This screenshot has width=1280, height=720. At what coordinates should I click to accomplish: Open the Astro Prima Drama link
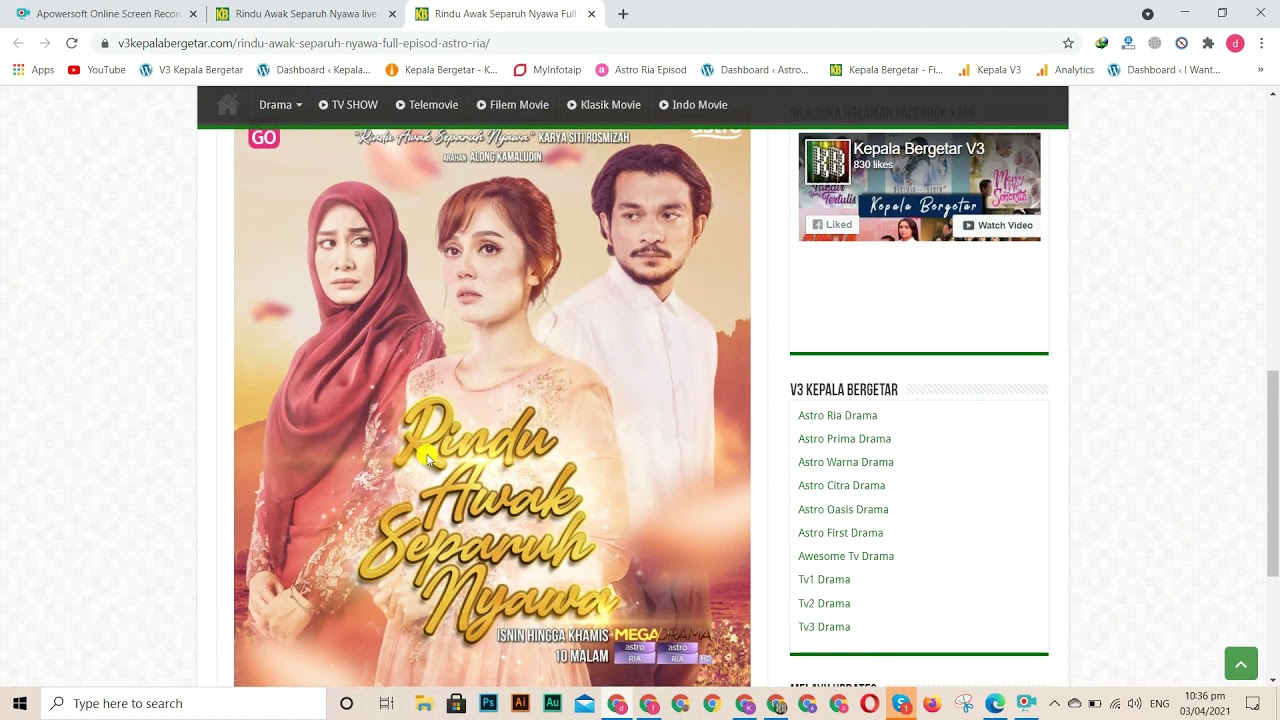[x=844, y=439]
